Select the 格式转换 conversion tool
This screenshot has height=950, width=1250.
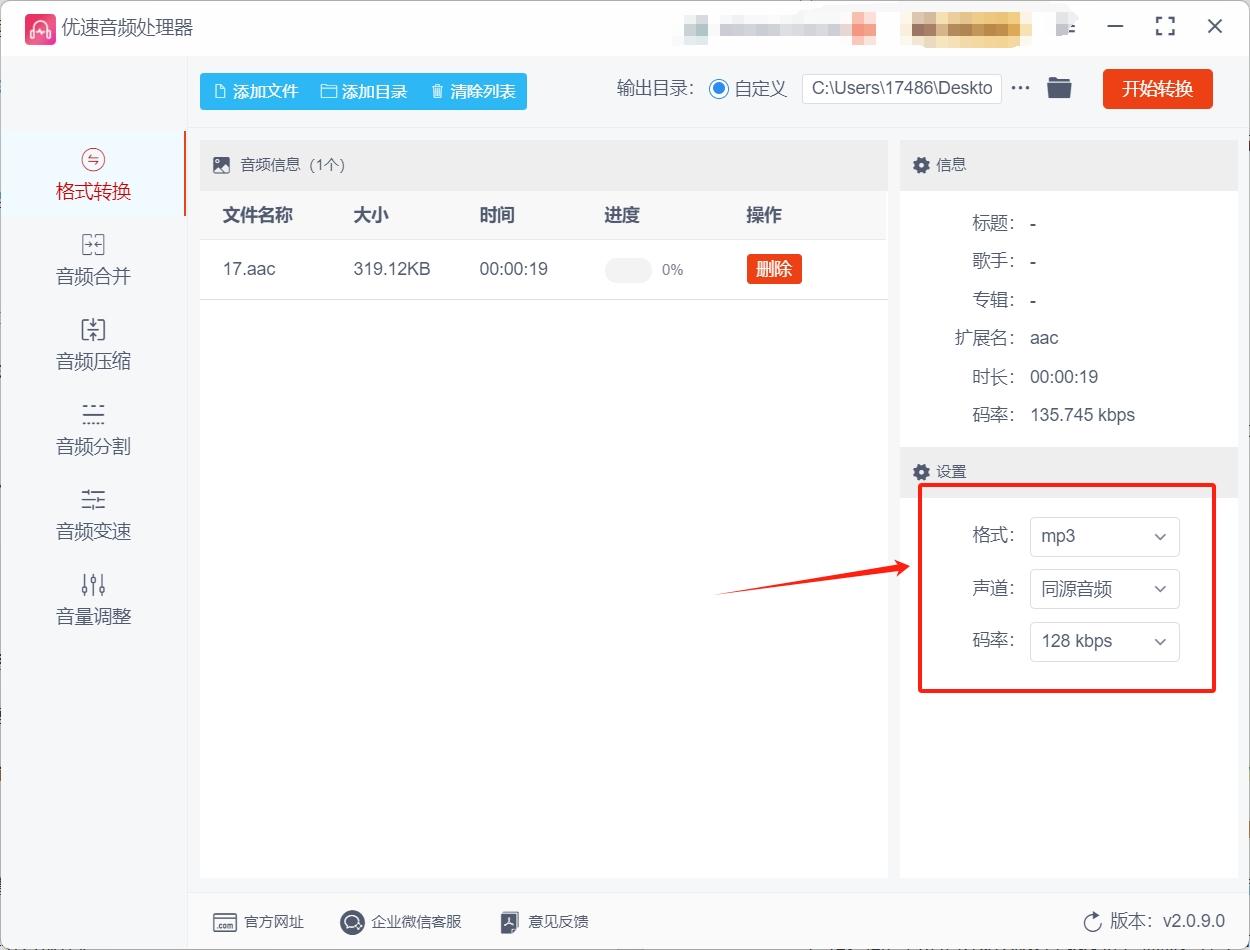click(x=92, y=174)
